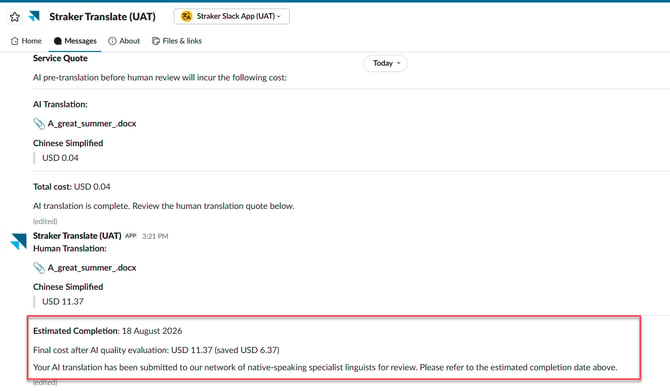Click the Straker Translate (UAT) header title
670x391 pixels.
(x=103, y=17)
